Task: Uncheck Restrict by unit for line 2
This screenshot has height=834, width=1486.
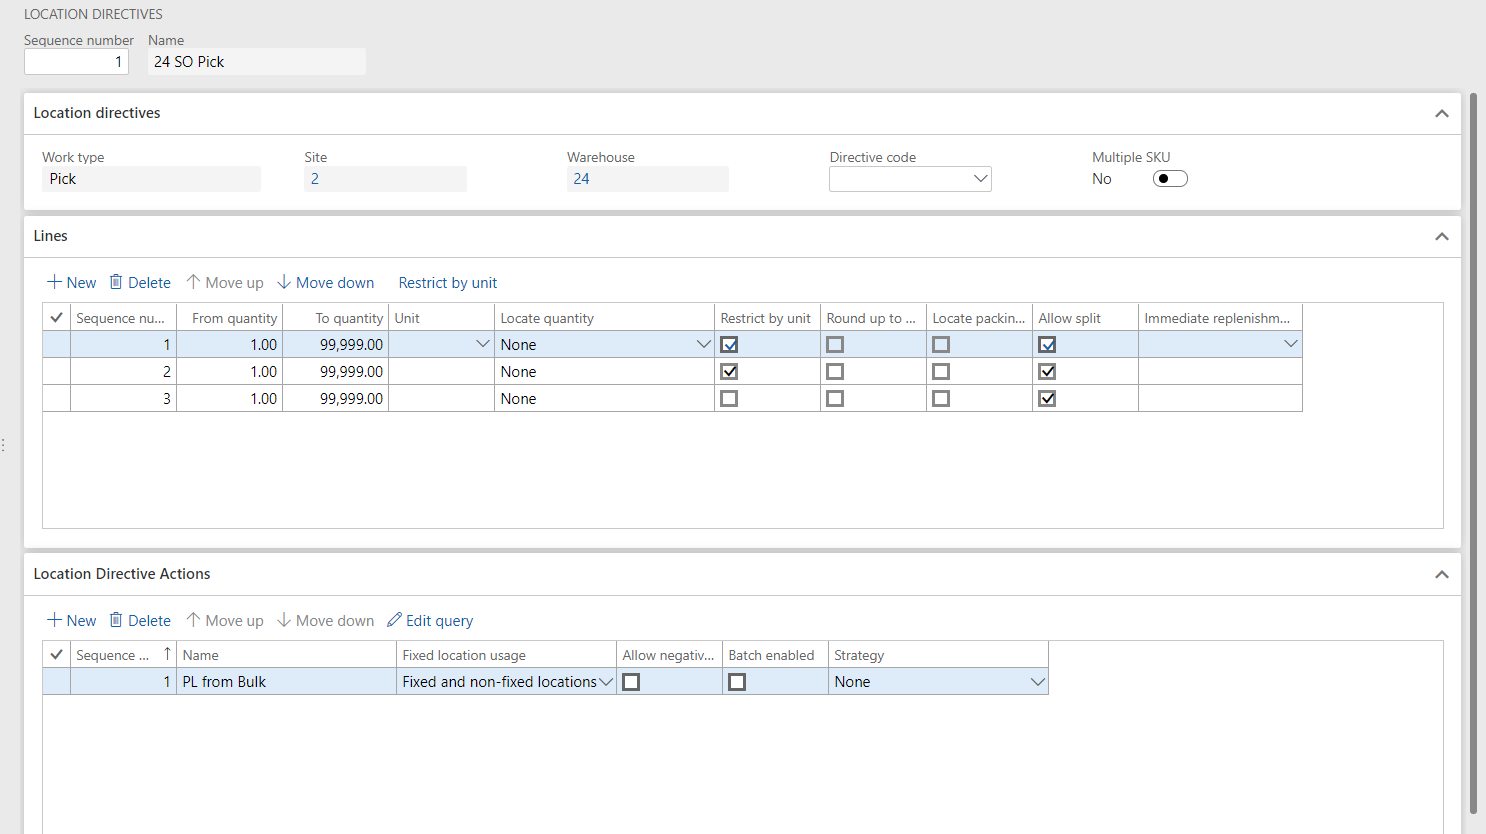Action: coord(729,372)
